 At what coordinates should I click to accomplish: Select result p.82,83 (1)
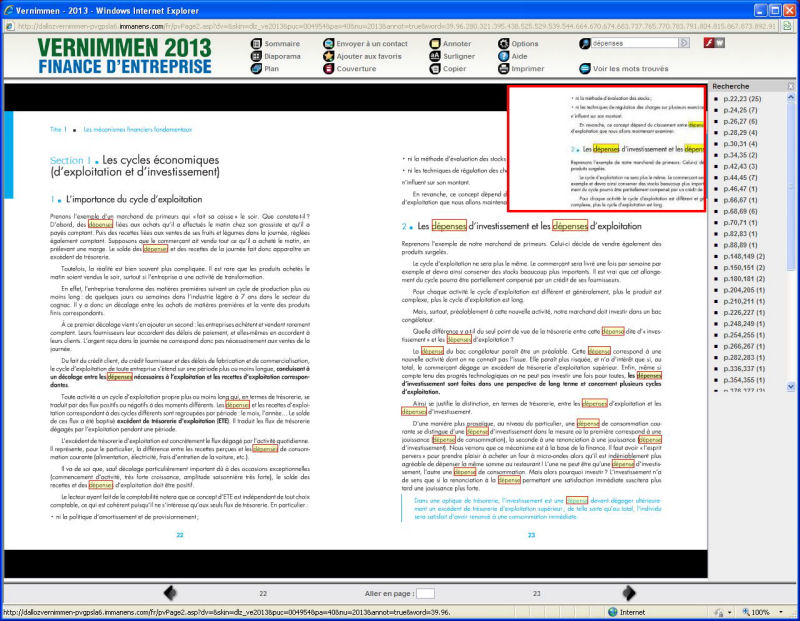tap(740, 234)
